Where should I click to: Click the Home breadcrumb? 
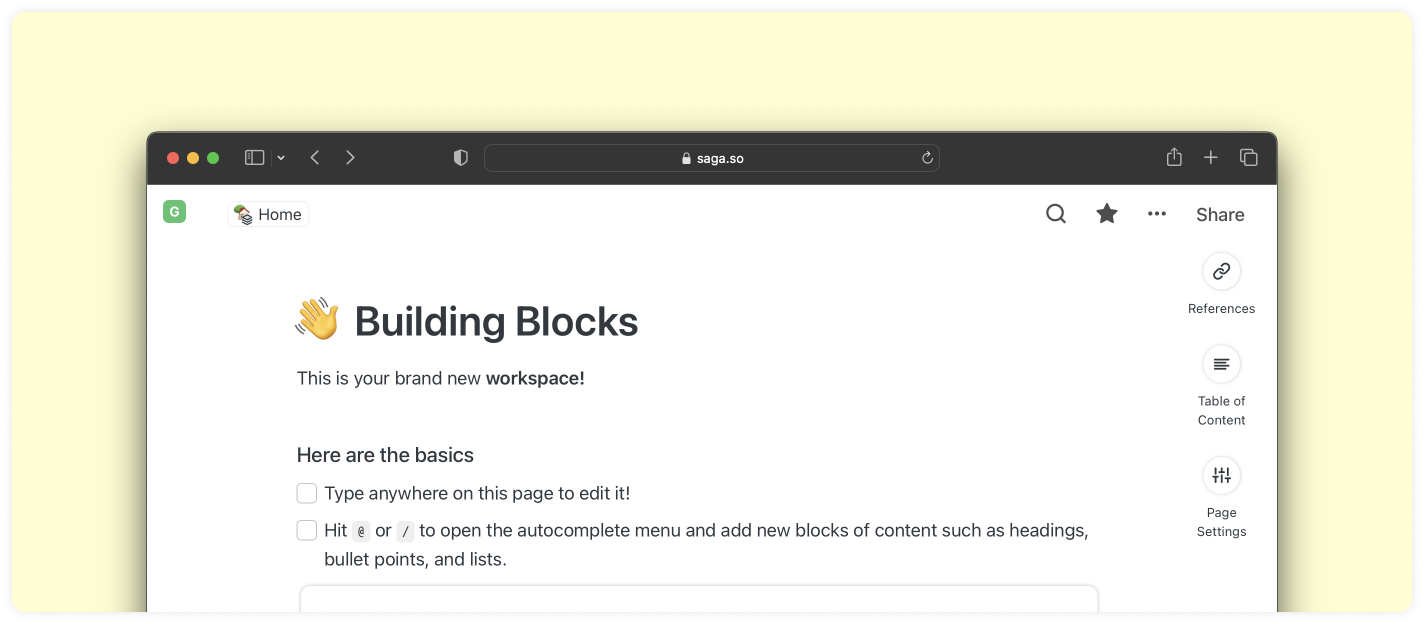269,214
